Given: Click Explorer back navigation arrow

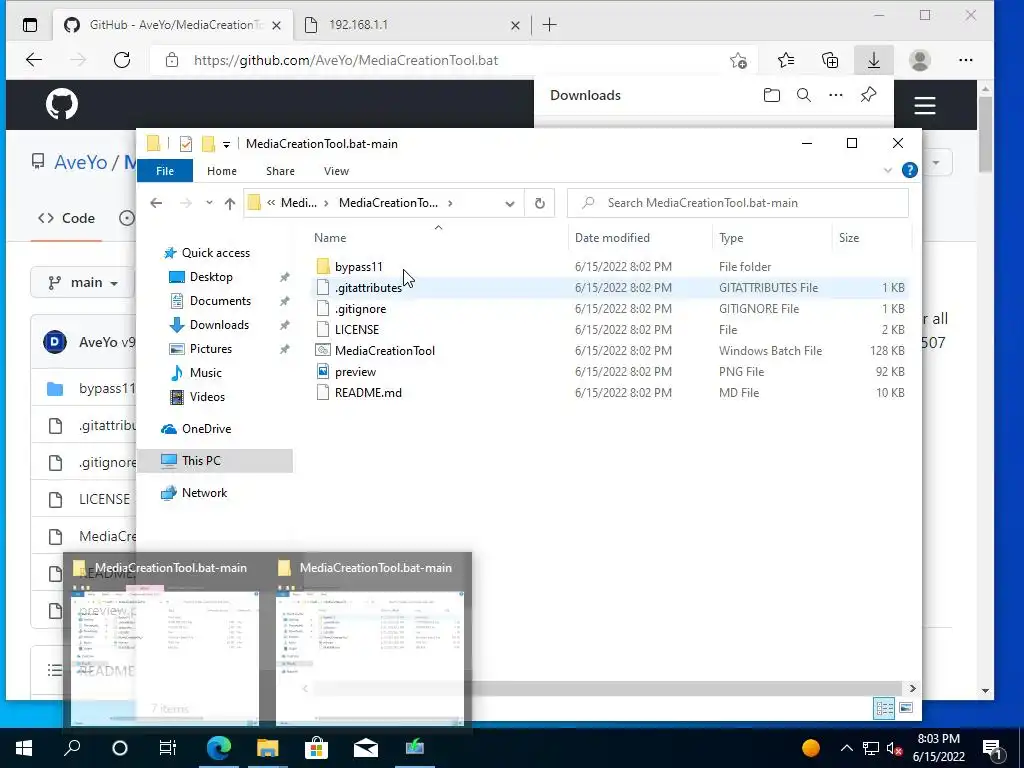Looking at the screenshot, I should click(x=156, y=203).
